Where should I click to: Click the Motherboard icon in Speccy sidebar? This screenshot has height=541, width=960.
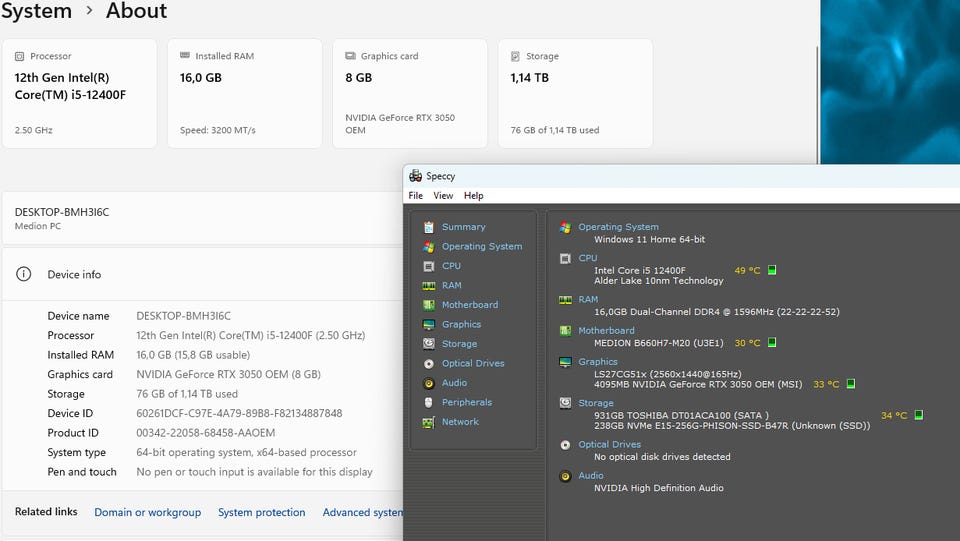[429, 305]
